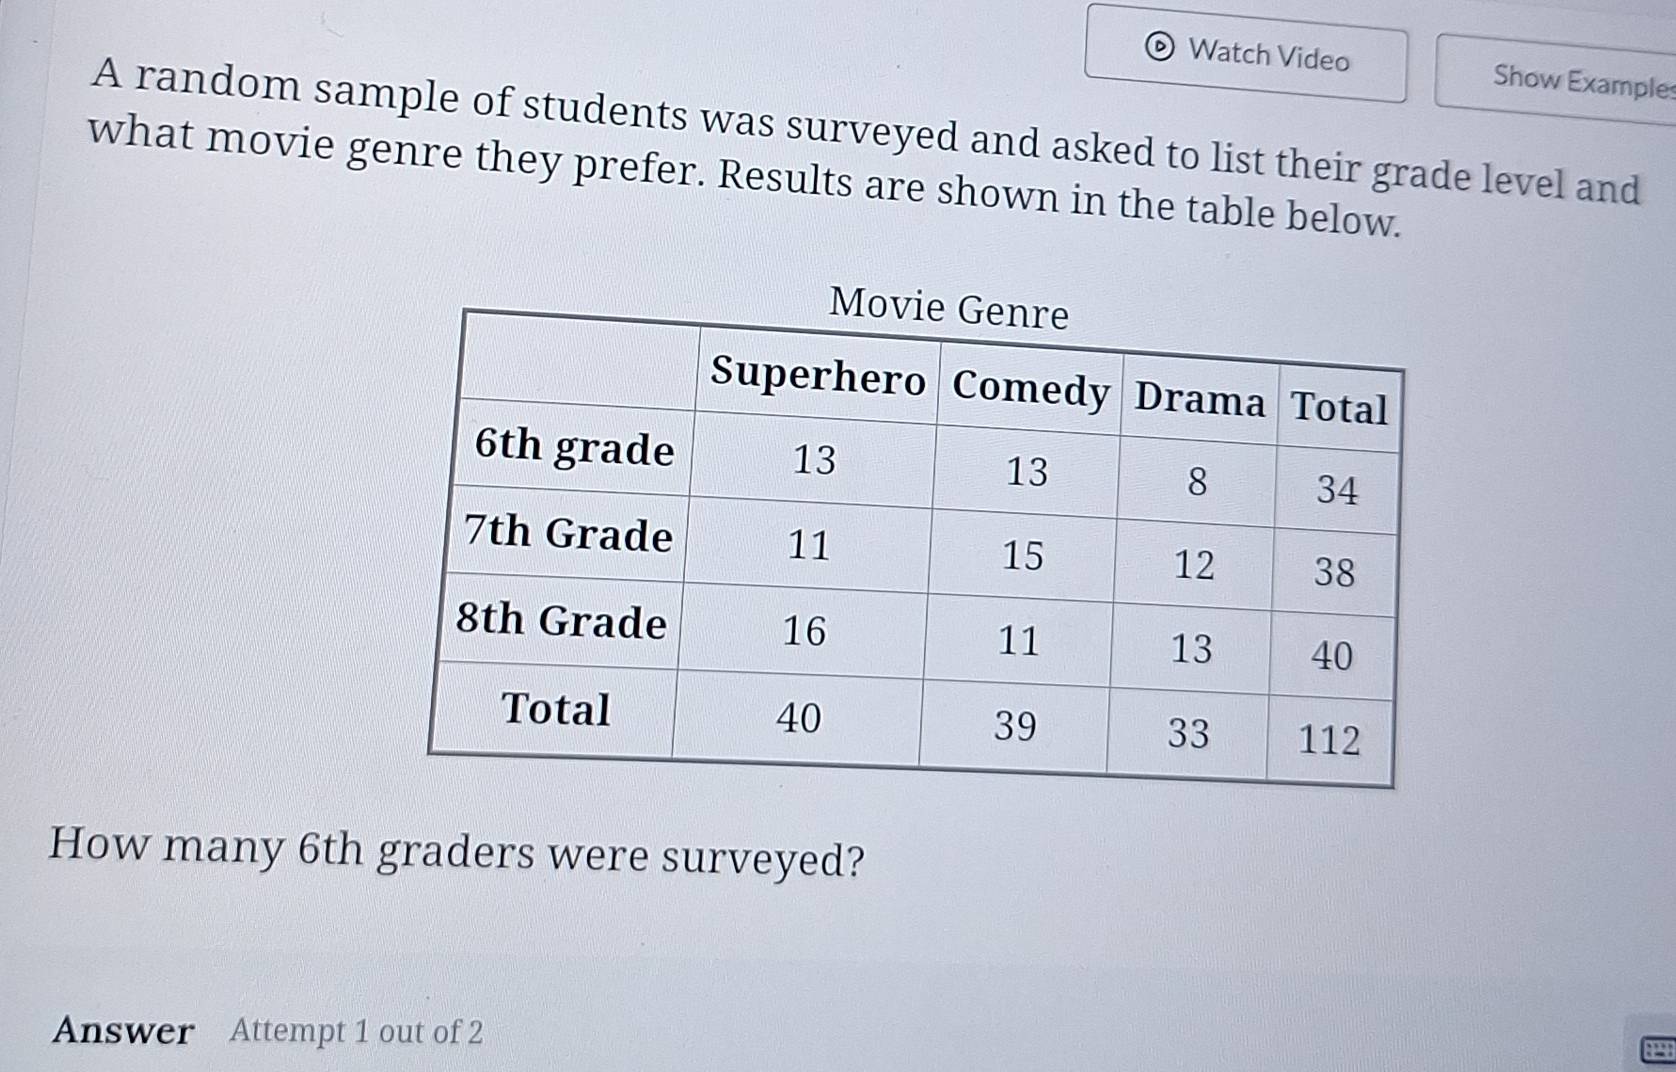Select the 6th grade row header

tap(573, 450)
